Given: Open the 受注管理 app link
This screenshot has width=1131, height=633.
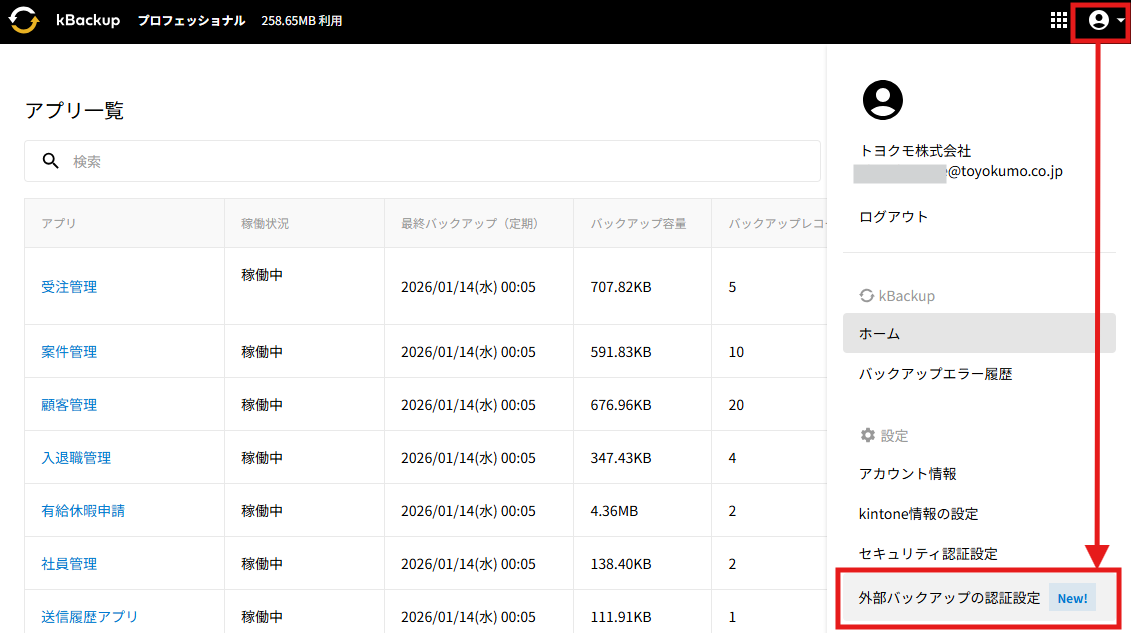Looking at the screenshot, I should [69, 287].
